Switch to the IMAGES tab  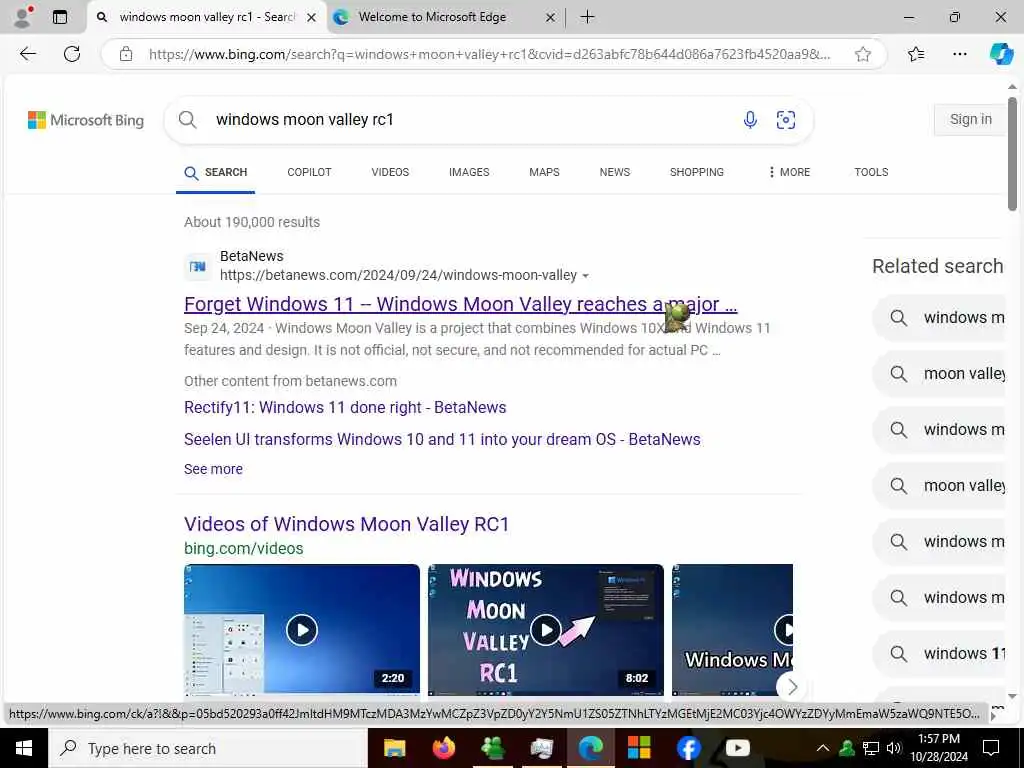coord(469,172)
